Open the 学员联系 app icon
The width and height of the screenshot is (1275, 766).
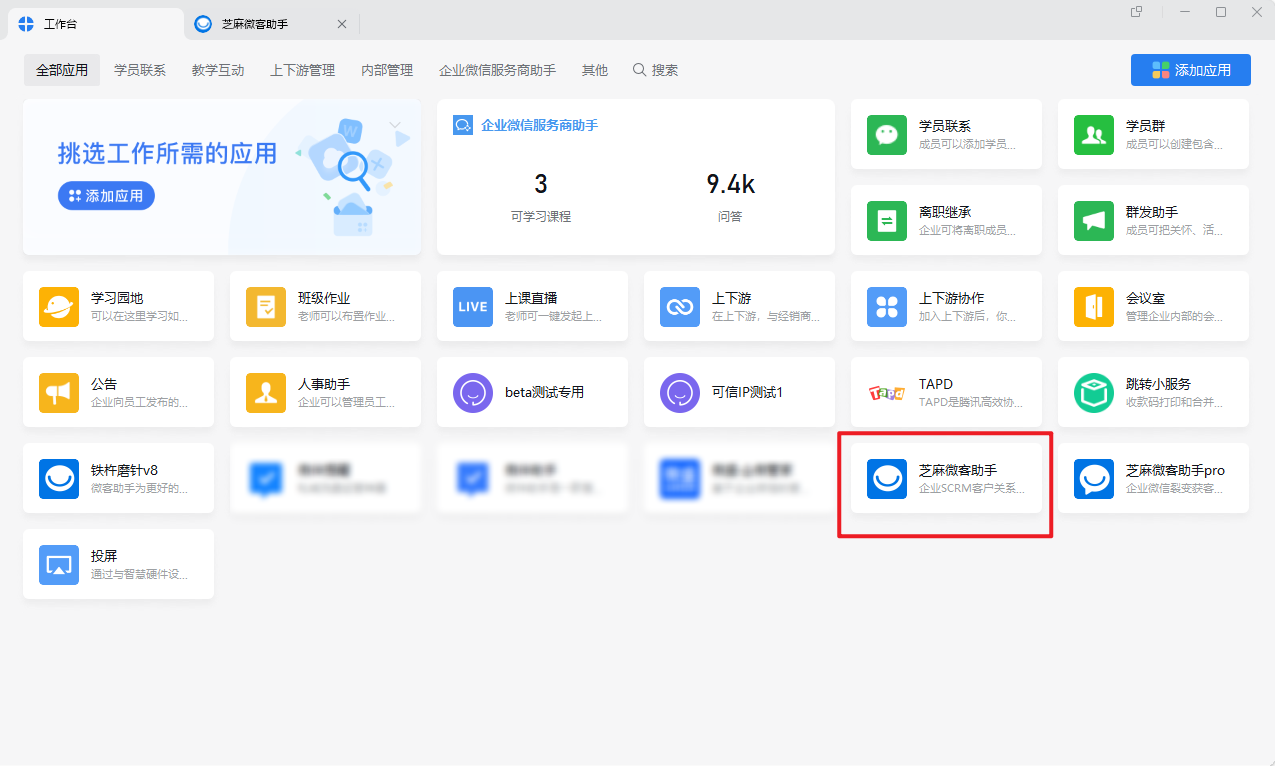(887, 134)
